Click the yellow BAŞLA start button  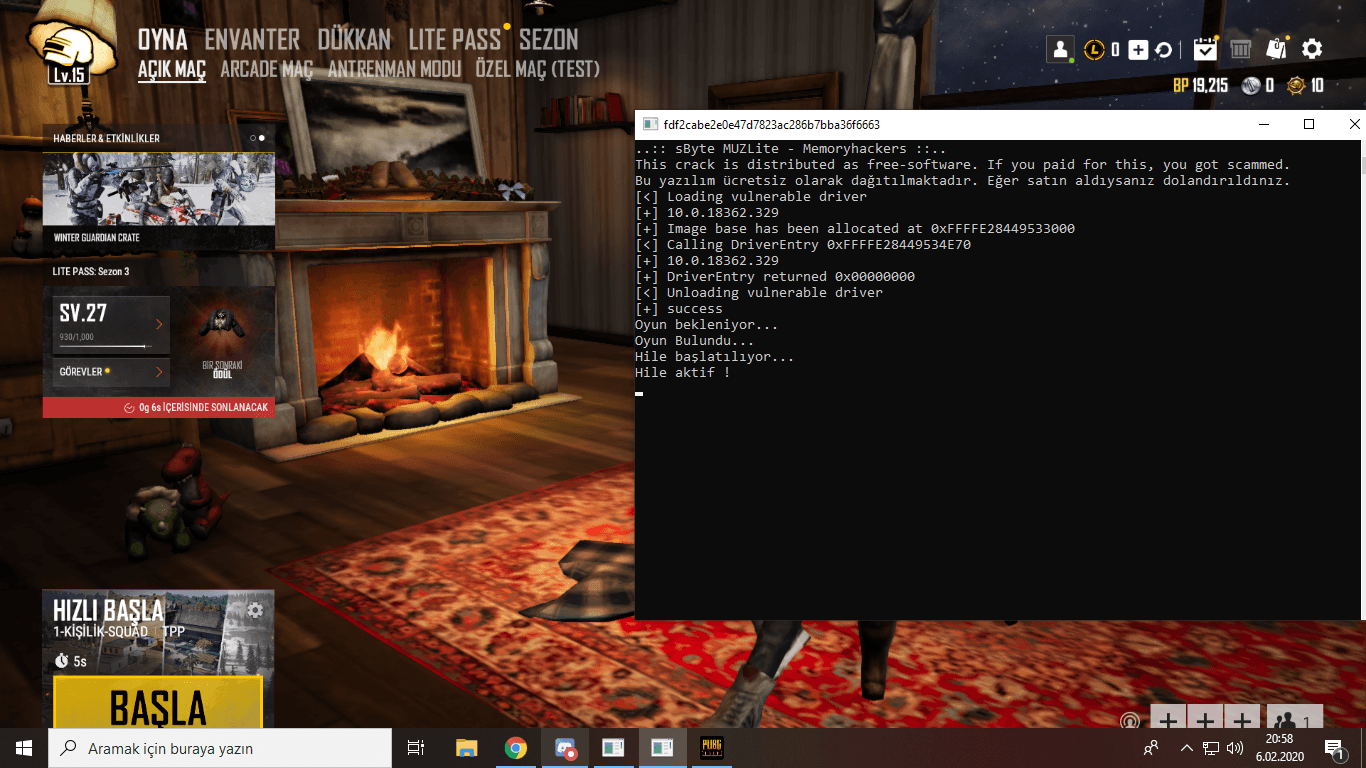[x=158, y=703]
